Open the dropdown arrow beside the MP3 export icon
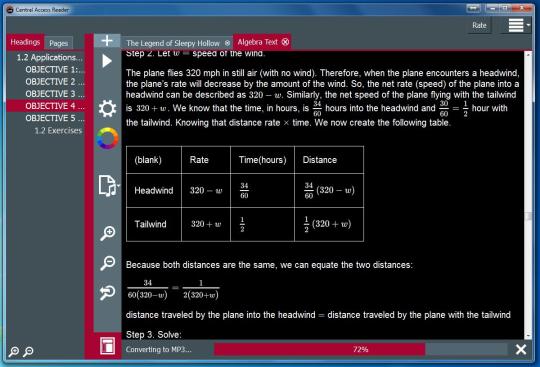 (x=118, y=186)
